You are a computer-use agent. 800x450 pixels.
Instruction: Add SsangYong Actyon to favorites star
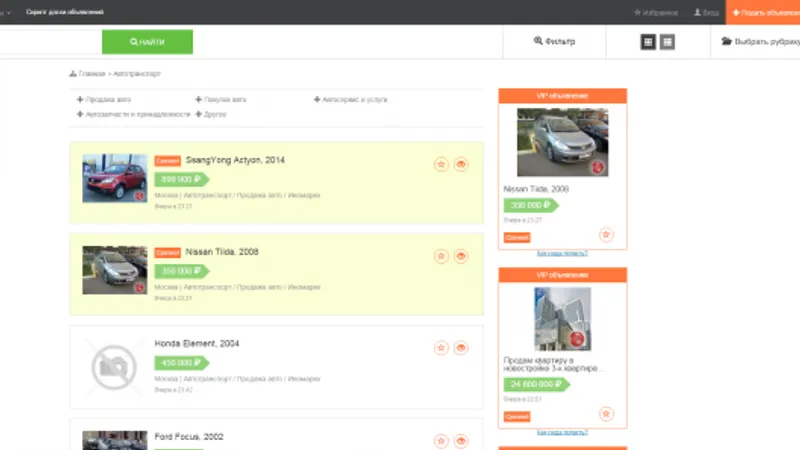click(441, 164)
